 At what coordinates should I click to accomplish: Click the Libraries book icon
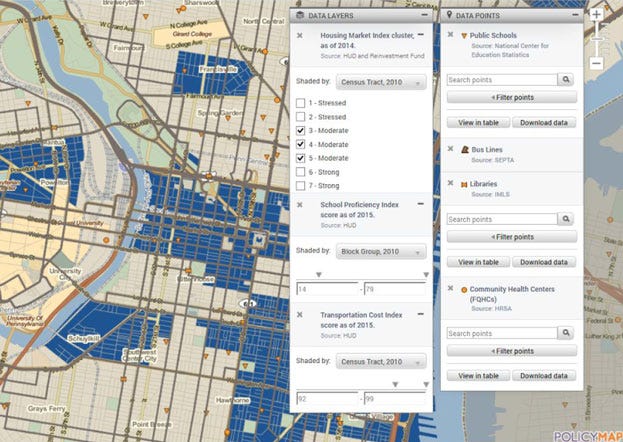pos(464,185)
